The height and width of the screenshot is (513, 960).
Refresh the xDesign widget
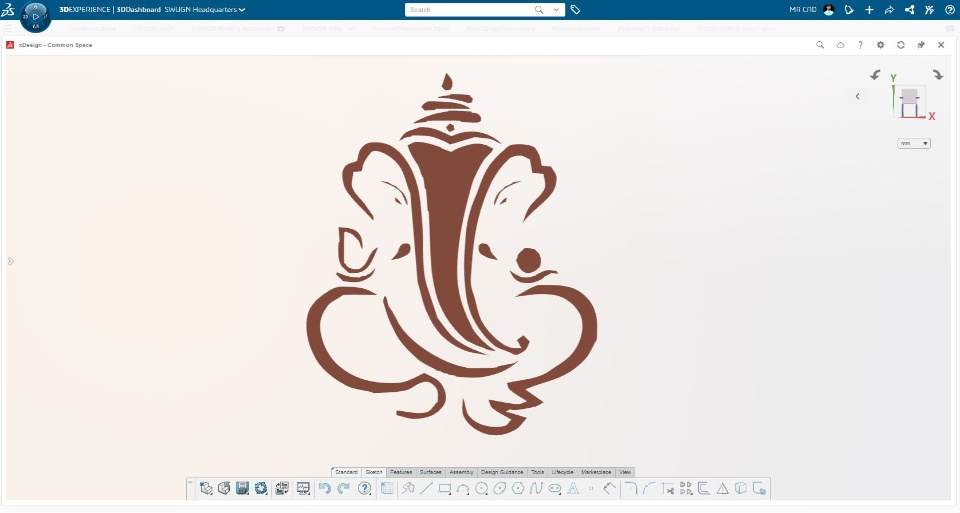tap(901, 45)
